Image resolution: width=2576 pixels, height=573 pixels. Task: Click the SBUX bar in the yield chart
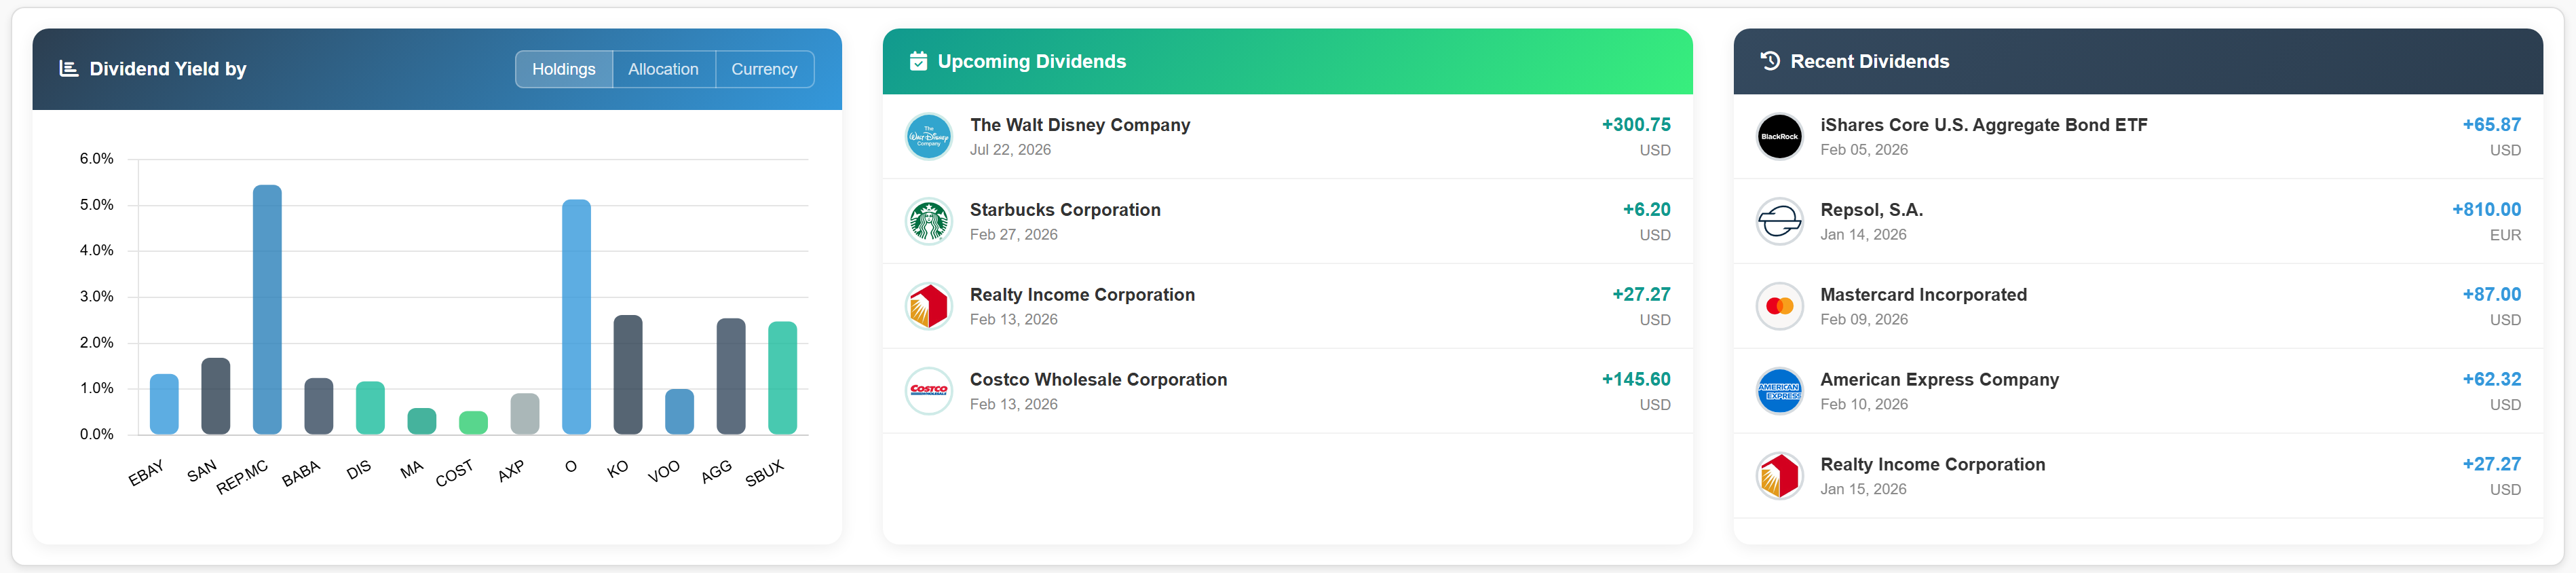(782, 378)
